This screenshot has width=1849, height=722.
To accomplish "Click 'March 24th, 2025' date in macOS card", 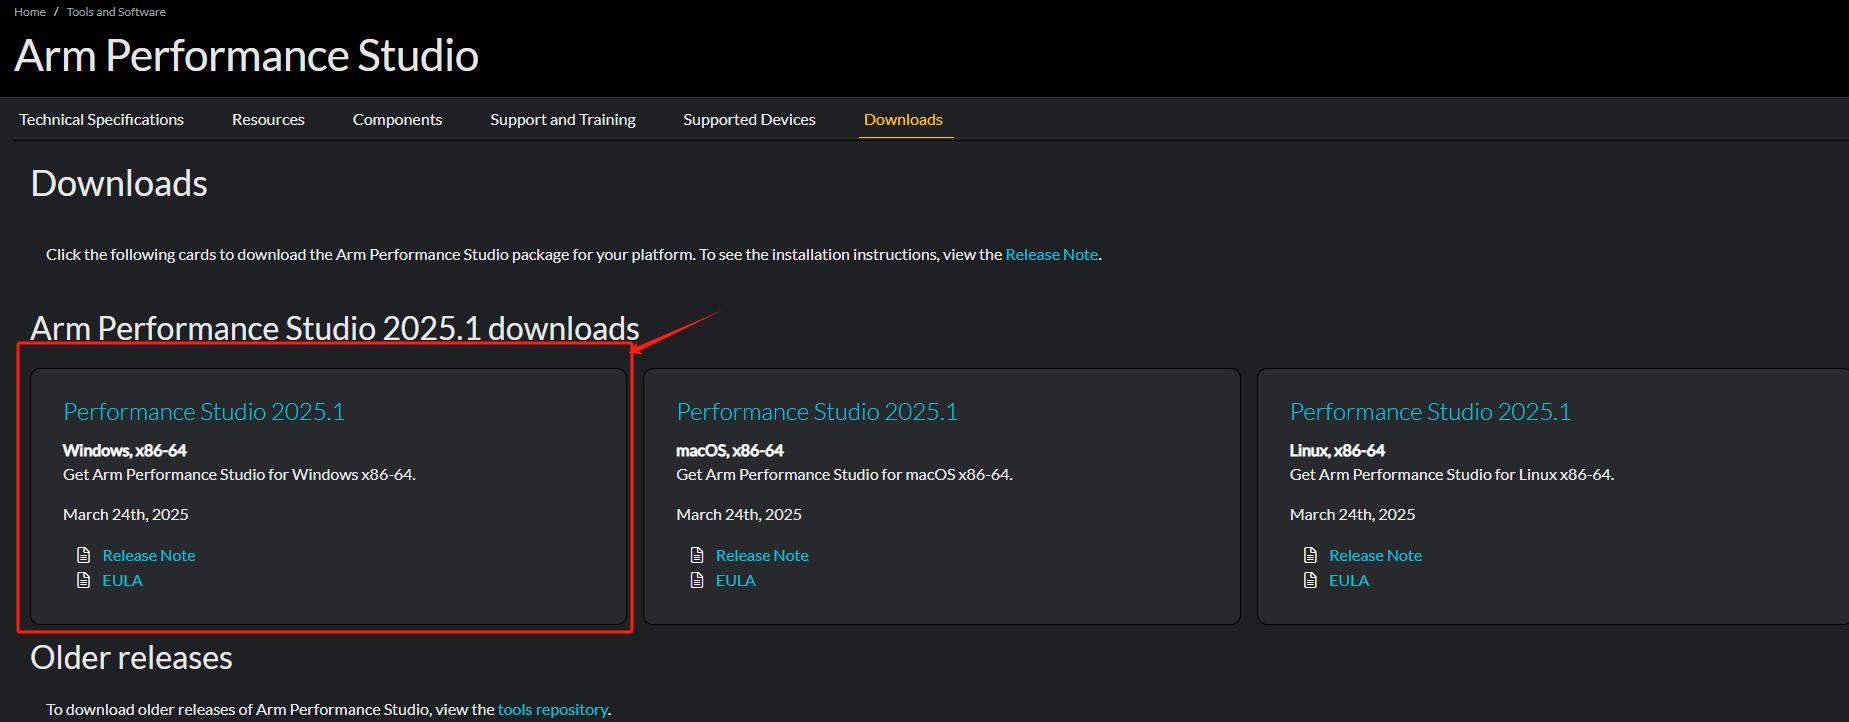I will pyautogui.click(x=739, y=514).
